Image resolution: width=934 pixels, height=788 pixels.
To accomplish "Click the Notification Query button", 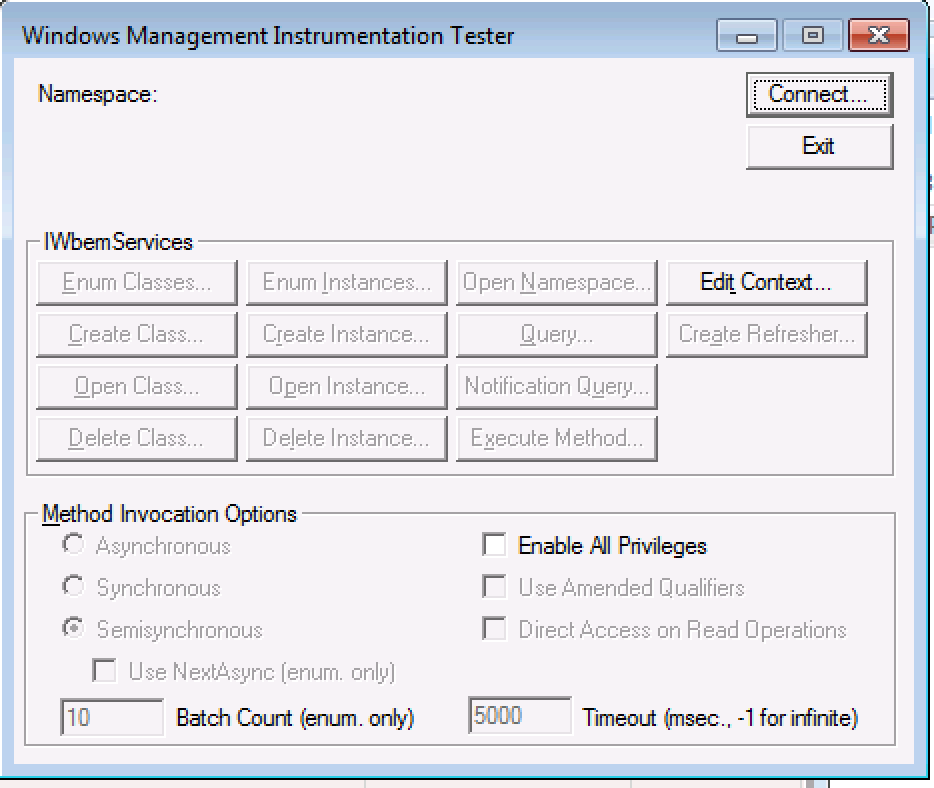I will click(x=556, y=387).
